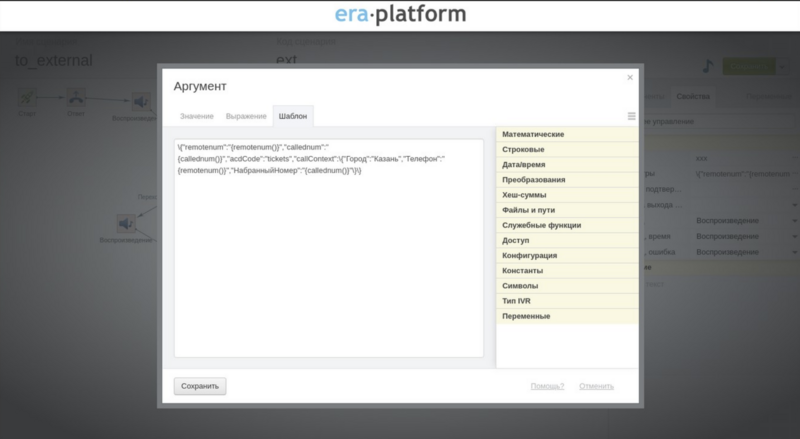Expand the Строковые function group
The image size is (800, 439).
(567, 150)
